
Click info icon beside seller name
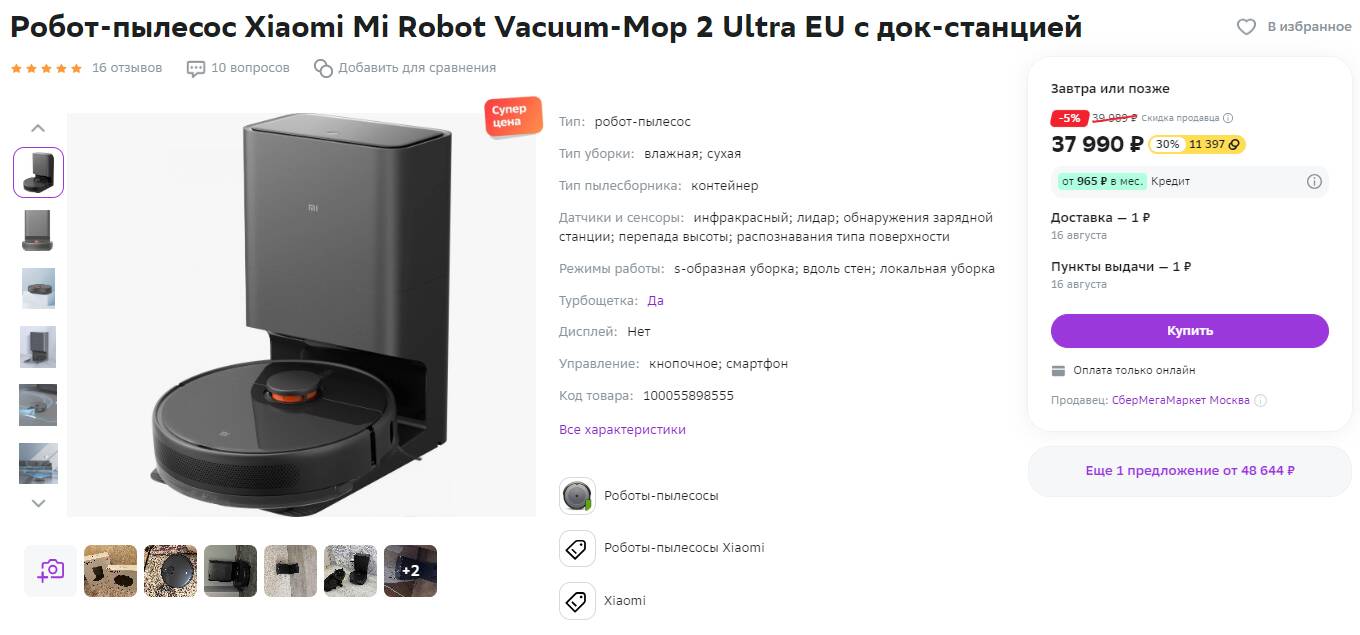pos(1260,401)
